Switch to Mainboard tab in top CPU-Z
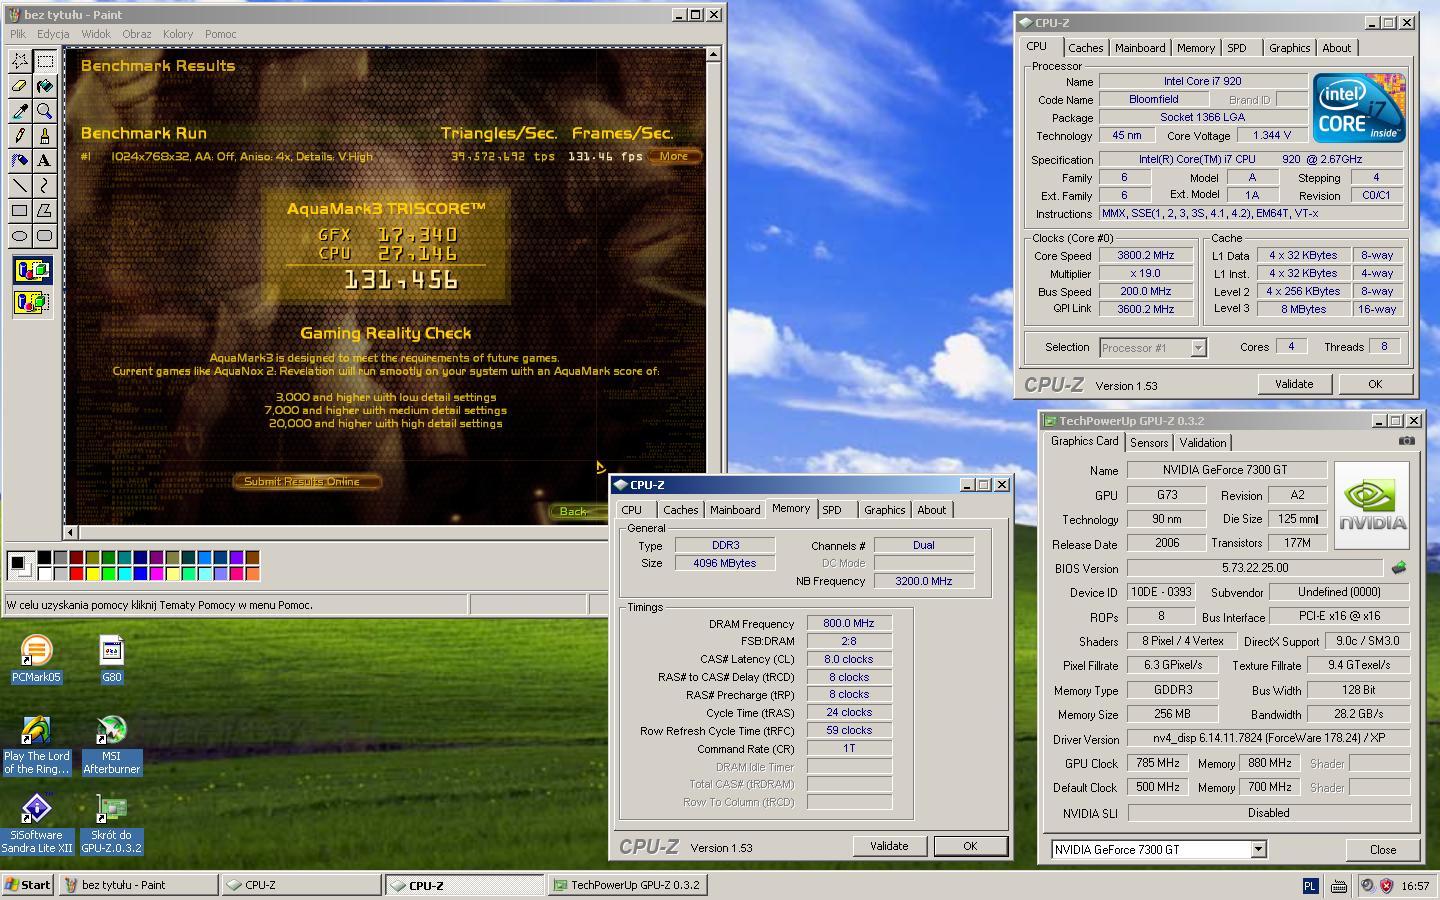Viewport: 1440px width, 900px height. point(1140,48)
